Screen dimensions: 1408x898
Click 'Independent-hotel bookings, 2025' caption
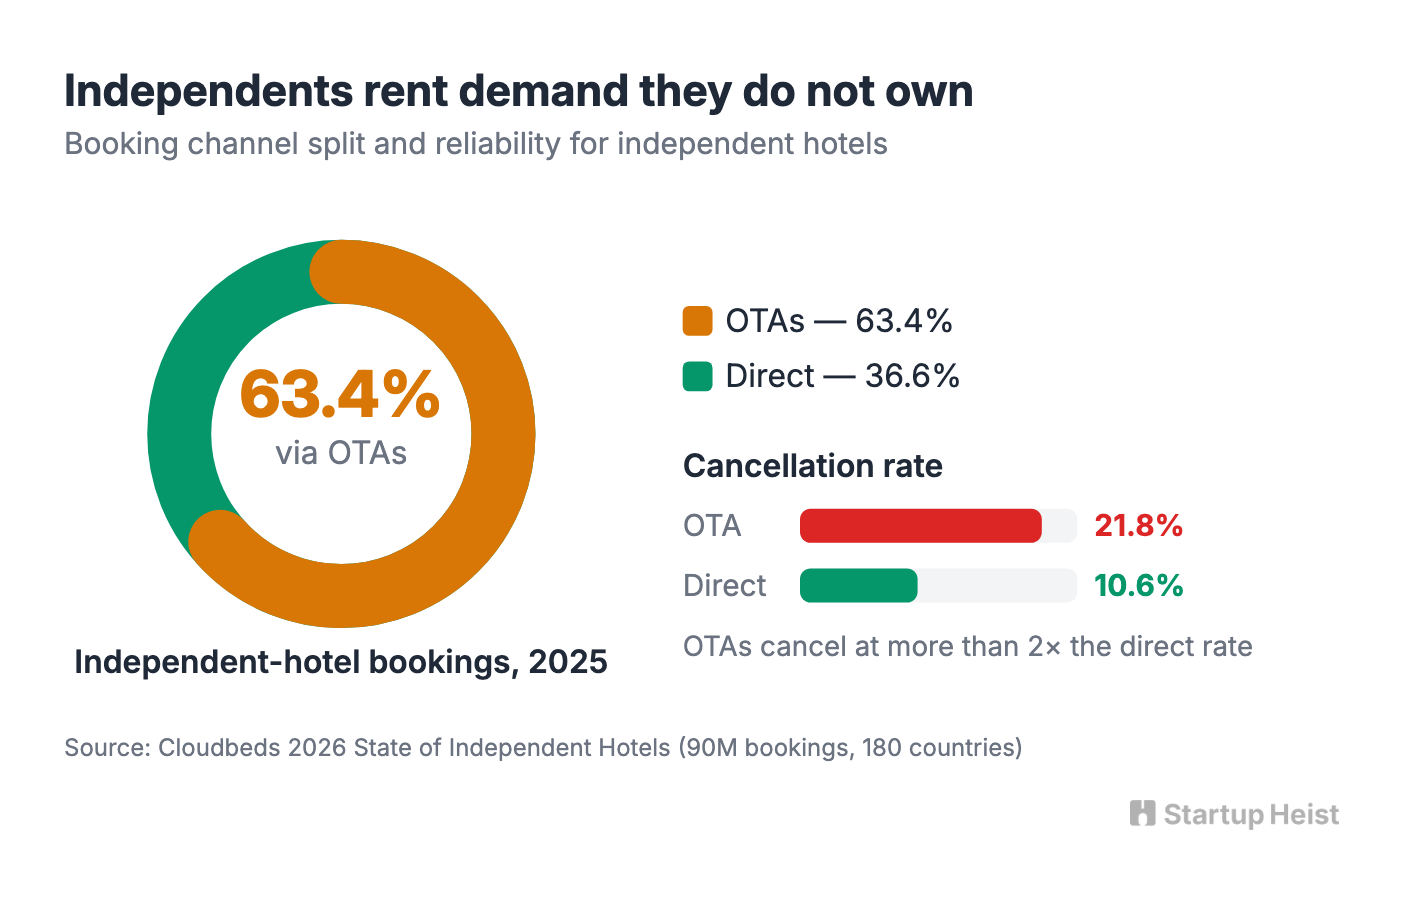pos(341,662)
